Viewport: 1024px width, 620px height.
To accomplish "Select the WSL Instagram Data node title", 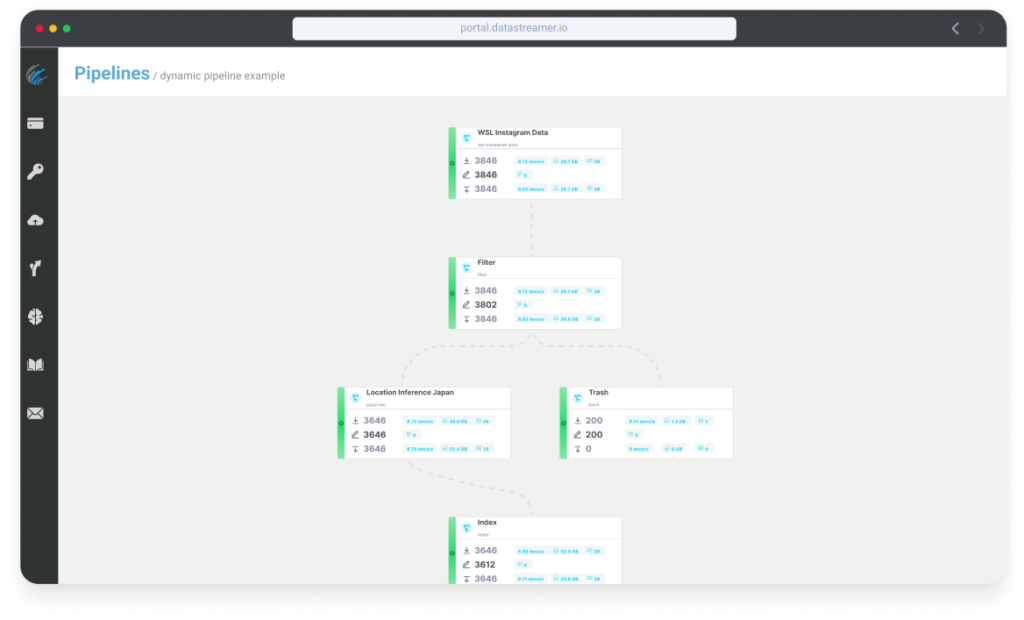I will pos(513,133).
